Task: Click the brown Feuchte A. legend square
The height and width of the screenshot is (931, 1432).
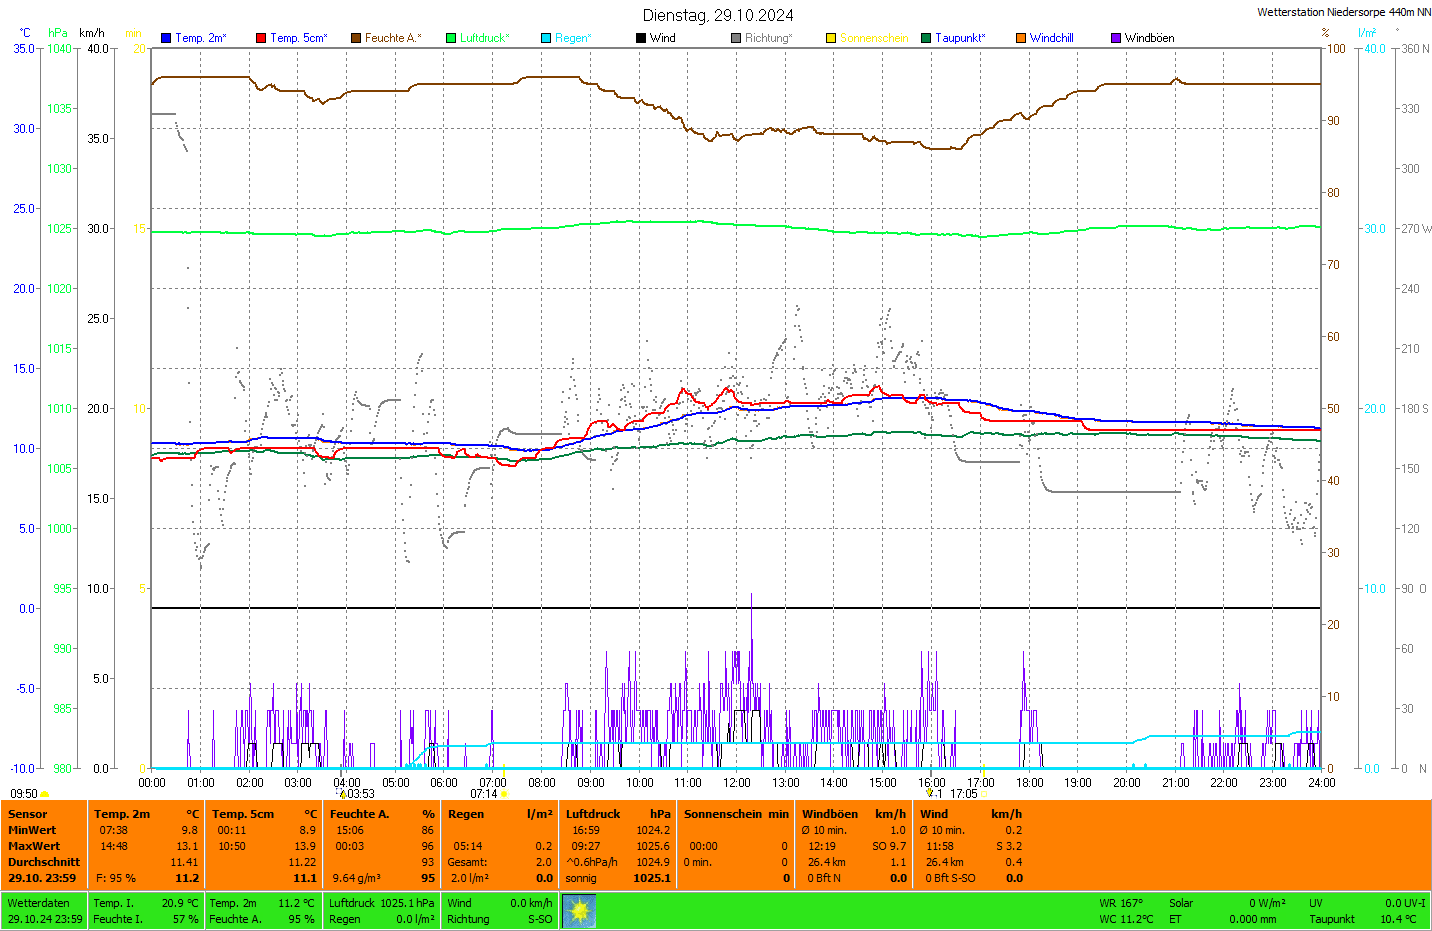Action: coord(356,38)
